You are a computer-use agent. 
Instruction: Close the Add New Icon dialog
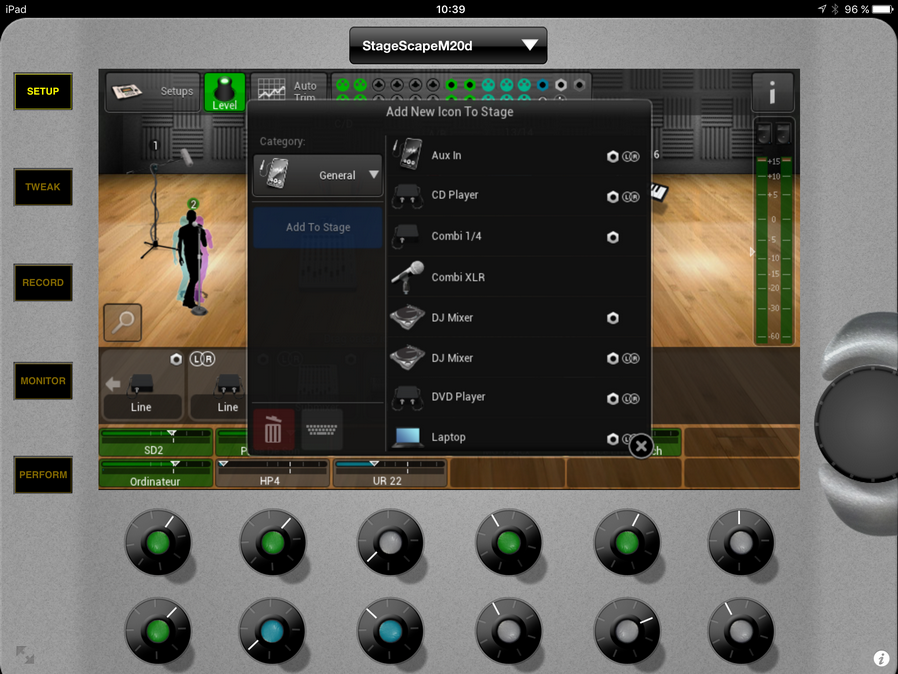tap(642, 446)
